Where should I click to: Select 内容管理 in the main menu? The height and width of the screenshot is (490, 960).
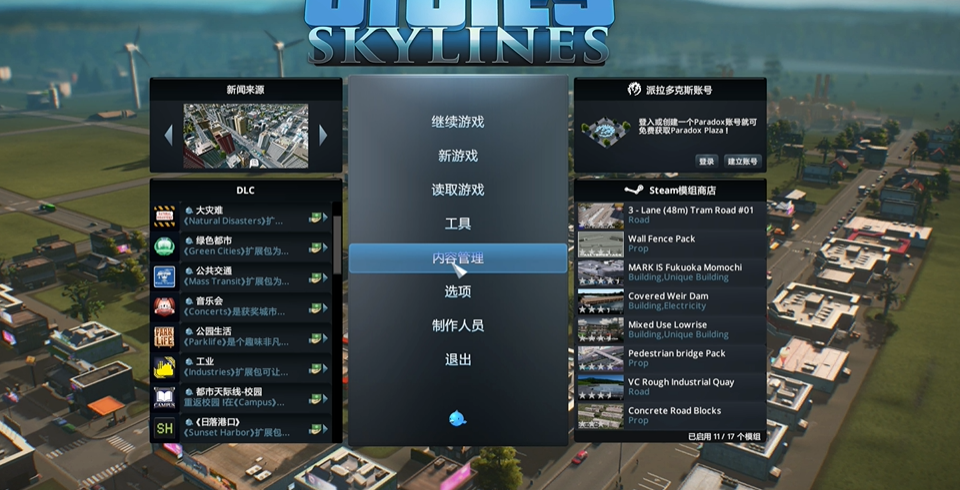point(457,258)
